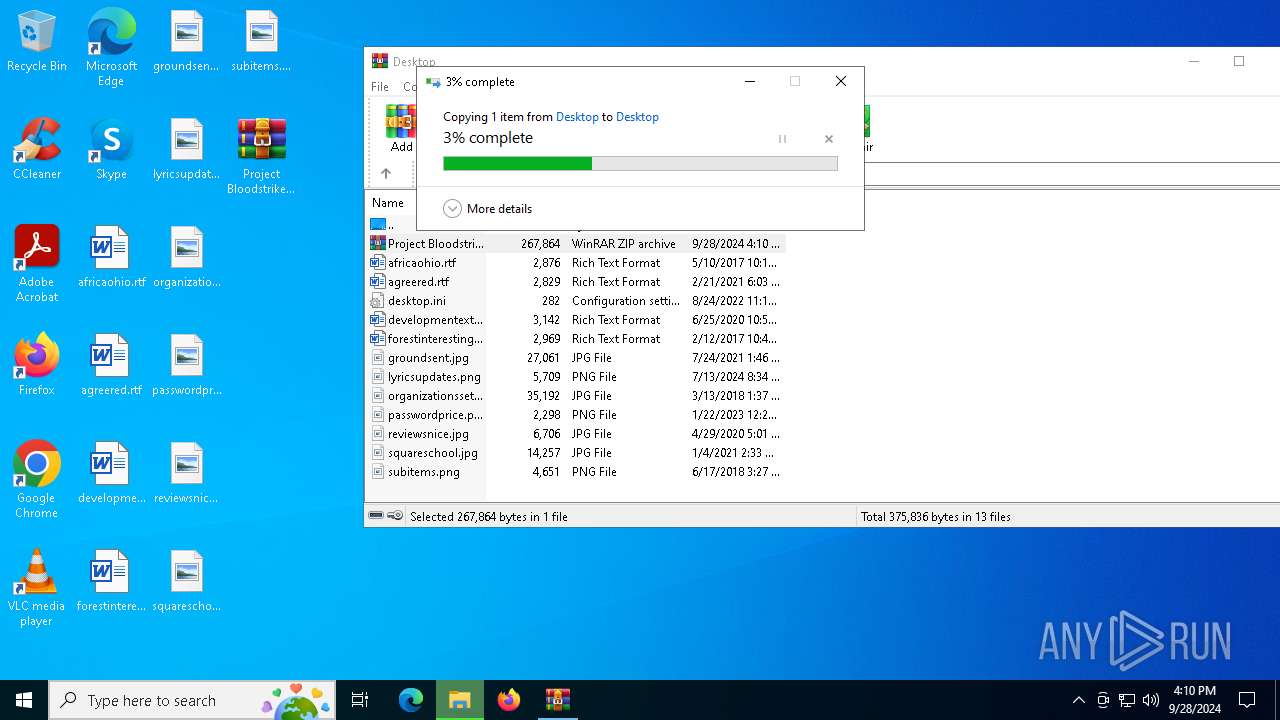This screenshot has height=720, width=1280.
Task: Select the groundsent image desktop file
Action: coord(186,42)
